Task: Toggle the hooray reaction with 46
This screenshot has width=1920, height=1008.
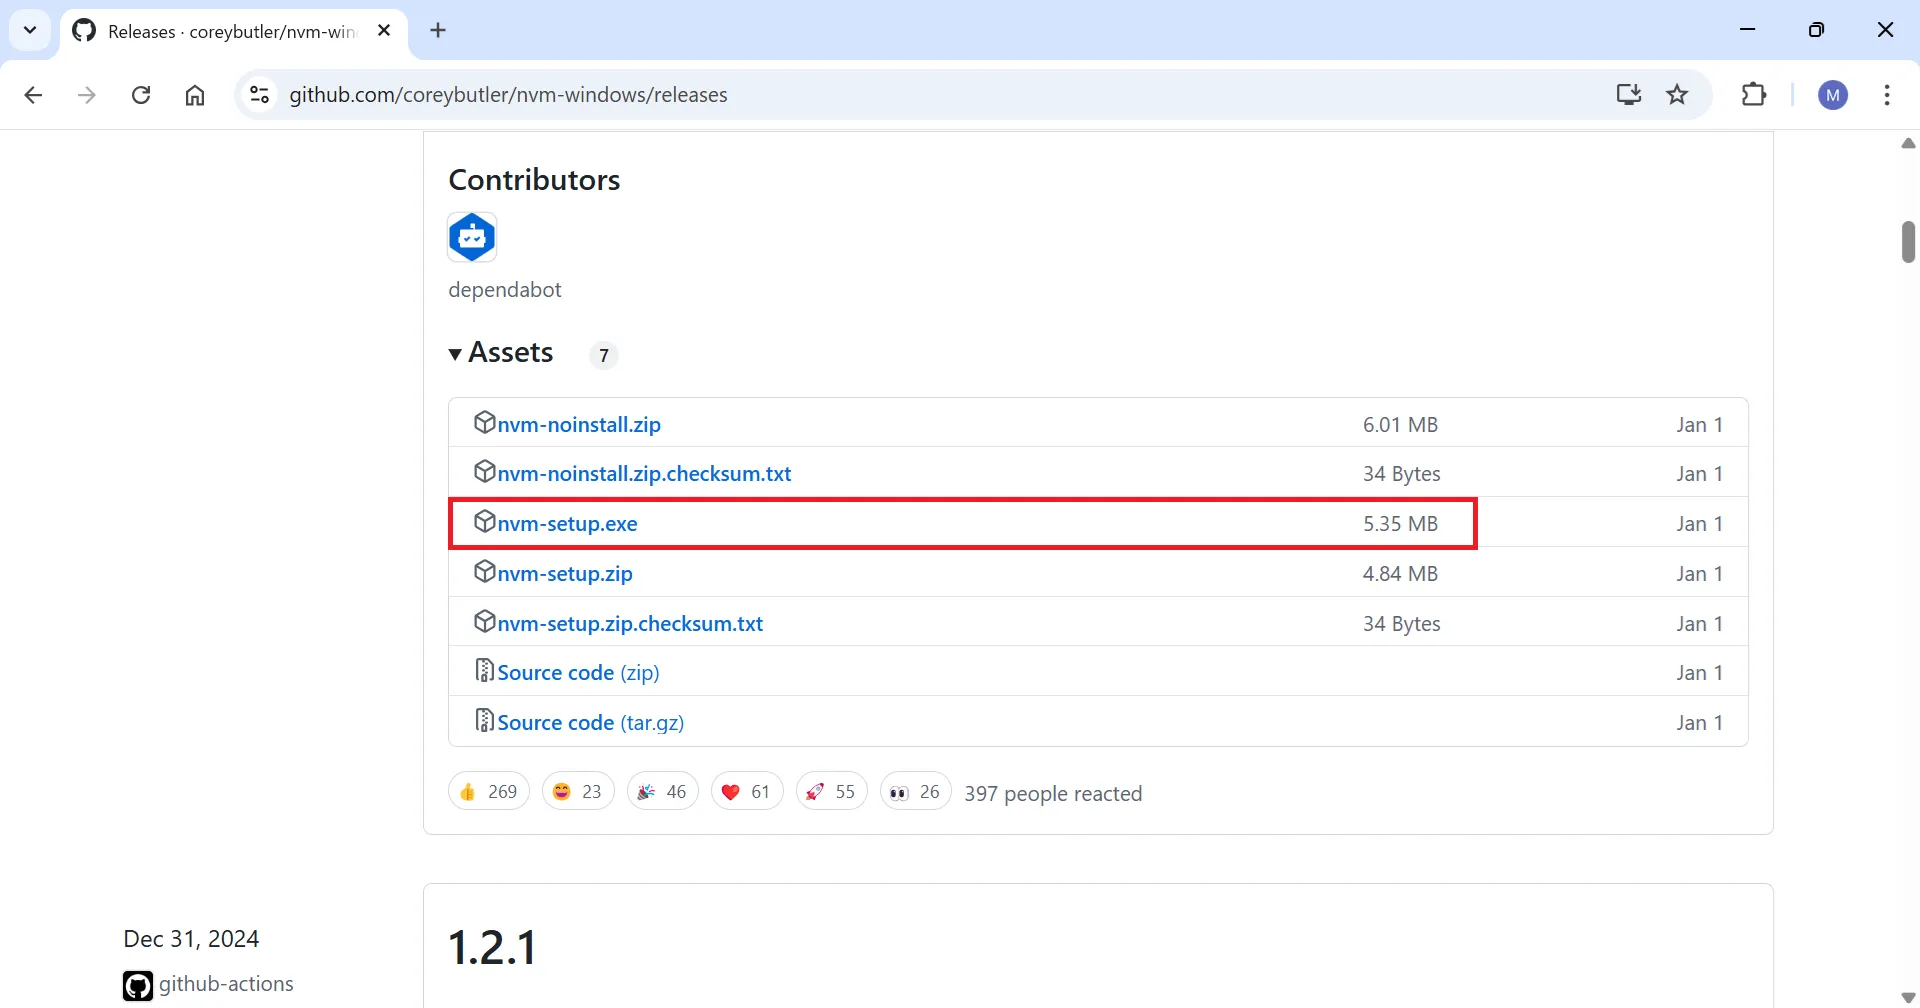Action: (x=662, y=792)
